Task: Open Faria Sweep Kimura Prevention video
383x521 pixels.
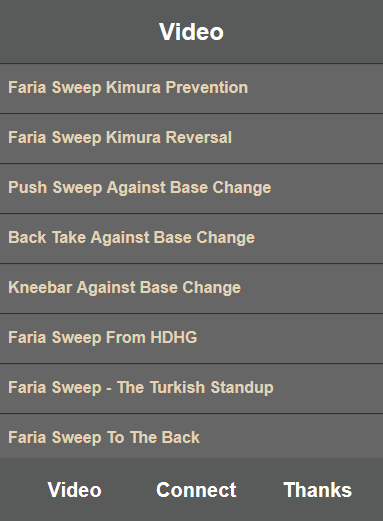Action: (191, 88)
